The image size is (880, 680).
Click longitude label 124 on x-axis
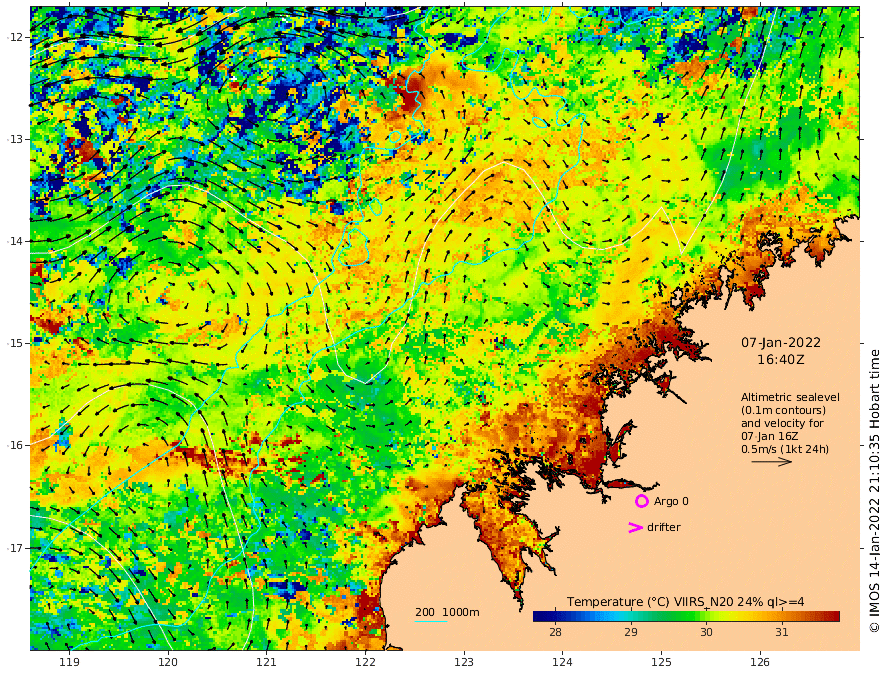coord(562,662)
